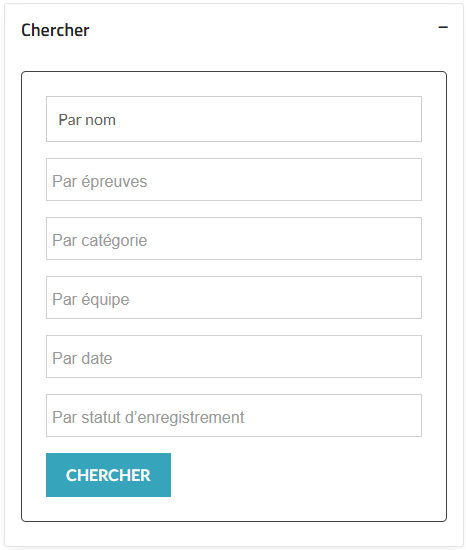Hide the search form using minus toggle
This screenshot has width=466, height=550.
click(x=443, y=27)
